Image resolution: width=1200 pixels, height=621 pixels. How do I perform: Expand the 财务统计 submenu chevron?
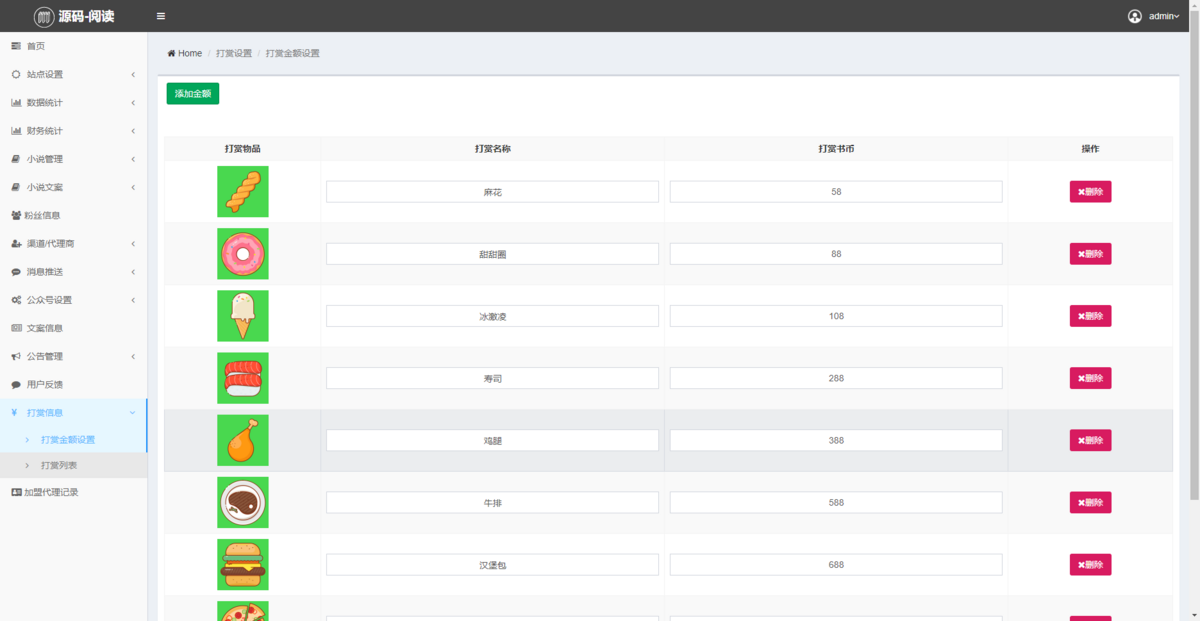click(133, 131)
